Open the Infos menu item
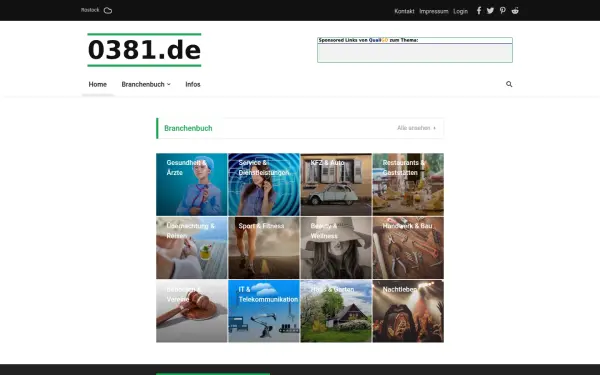The image size is (600, 375). click(193, 84)
